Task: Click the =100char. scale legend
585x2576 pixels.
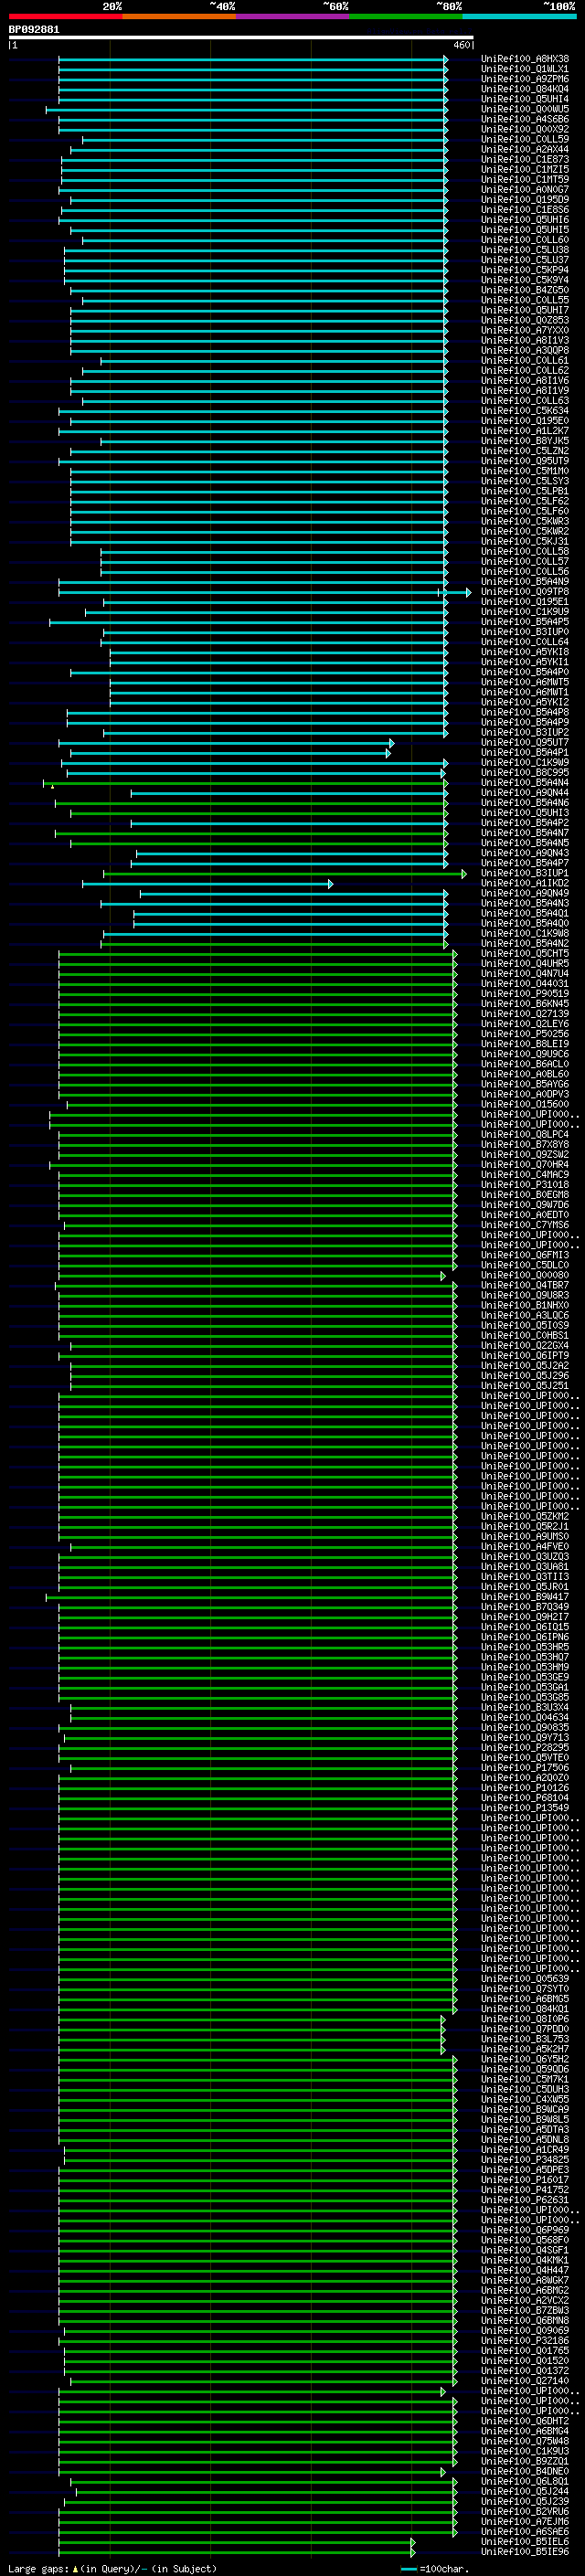Action: 437,2568
